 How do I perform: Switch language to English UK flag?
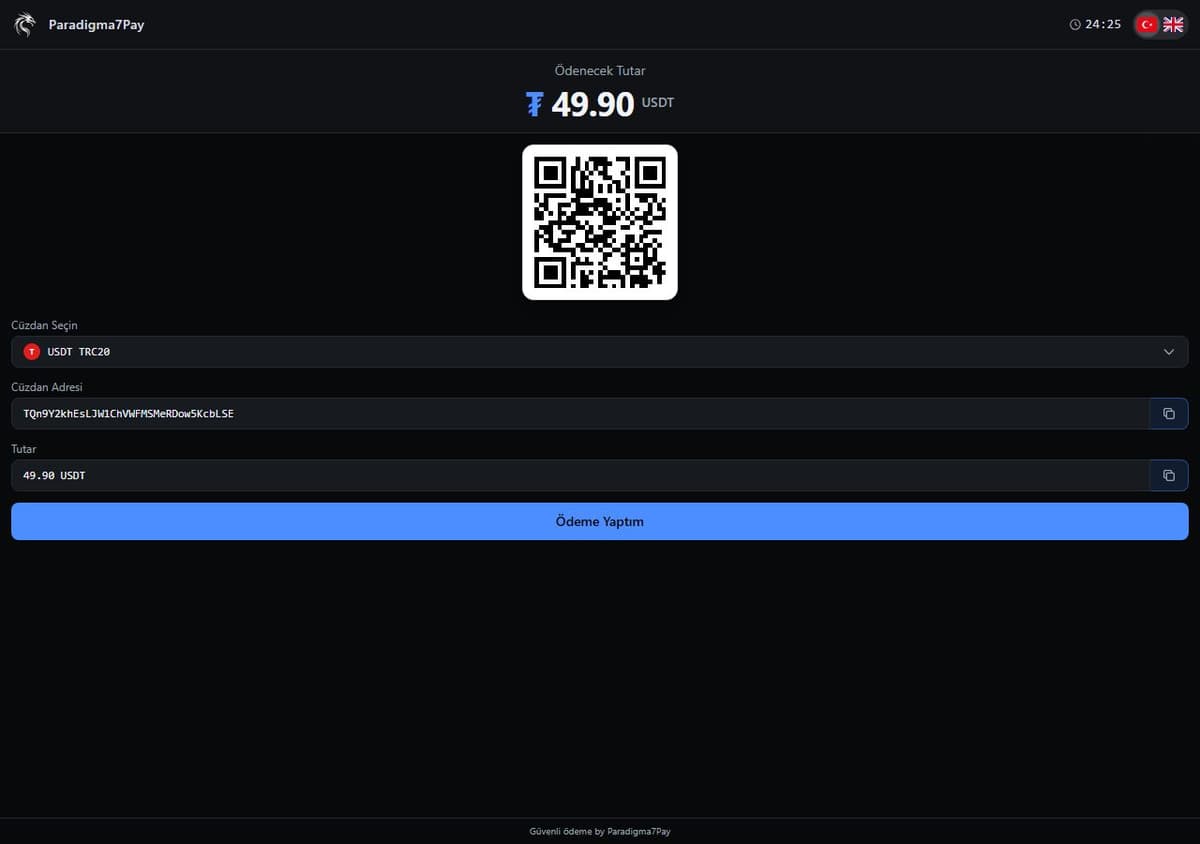click(x=1173, y=25)
